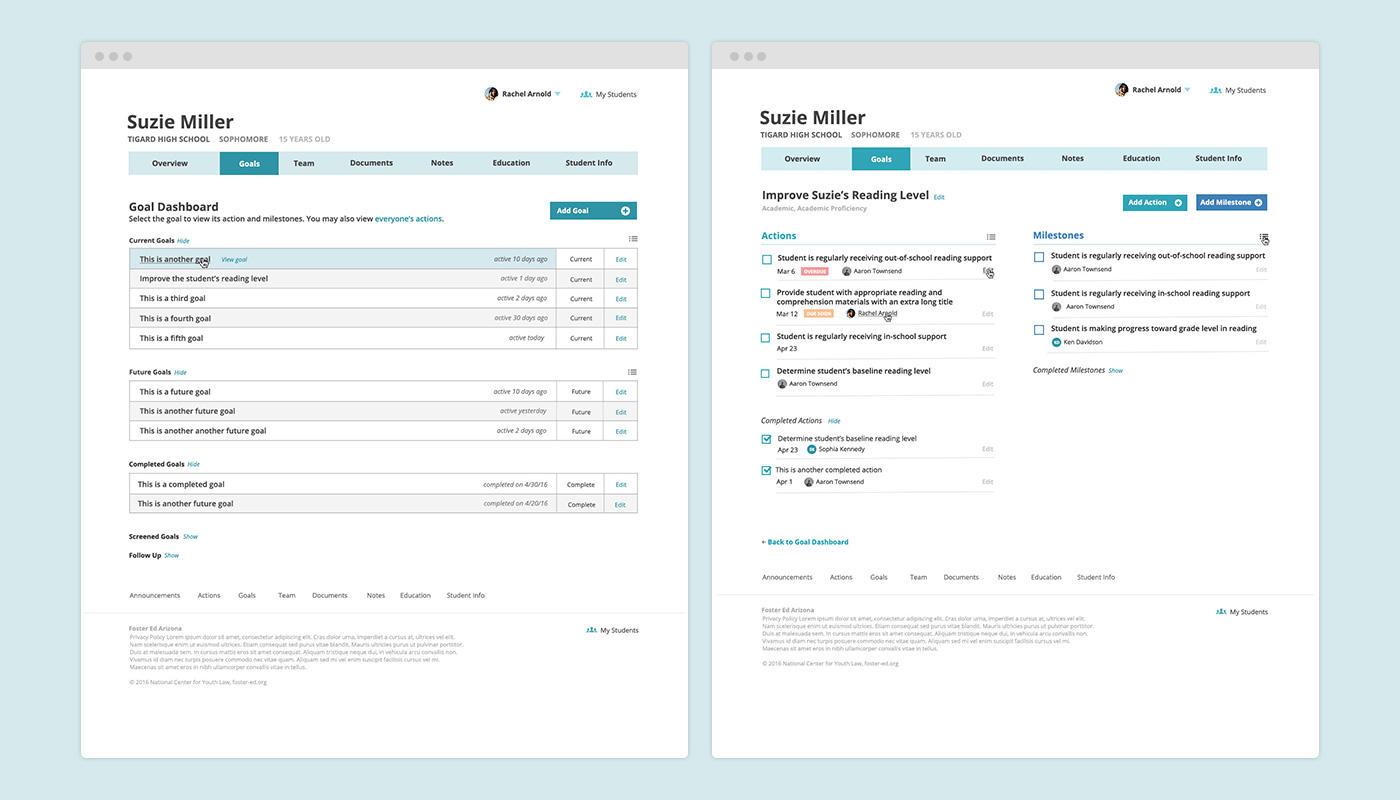Click the My Students icon atop the reading level window
The height and width of the screenshot is (800, 1400).
pyautogui.click(x=1216, y=90)
